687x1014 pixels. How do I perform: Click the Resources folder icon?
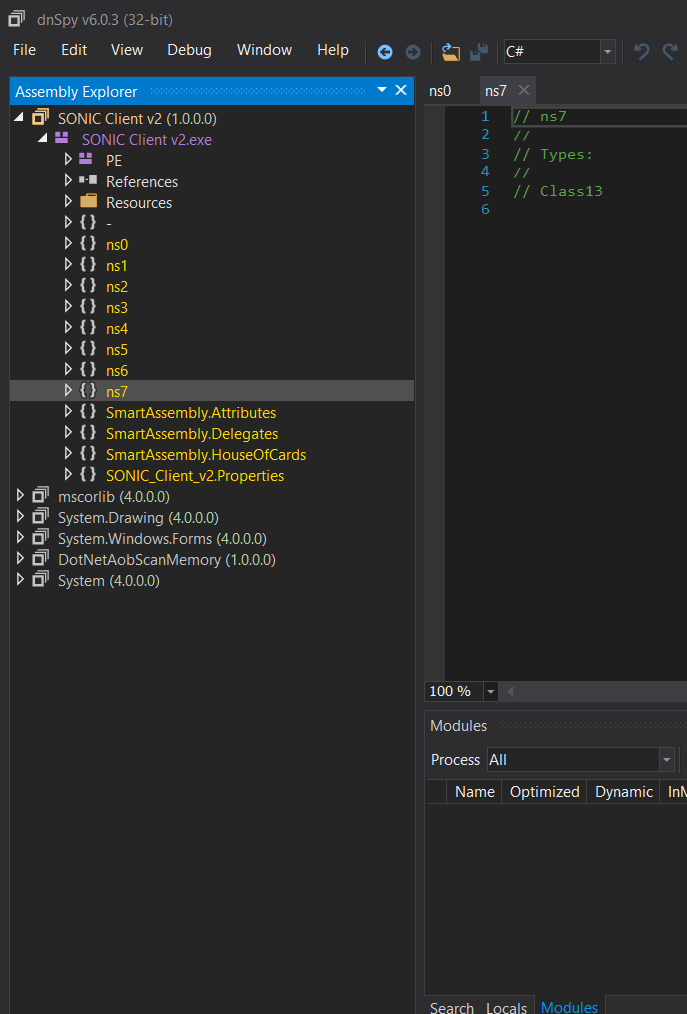pos(89,201)
